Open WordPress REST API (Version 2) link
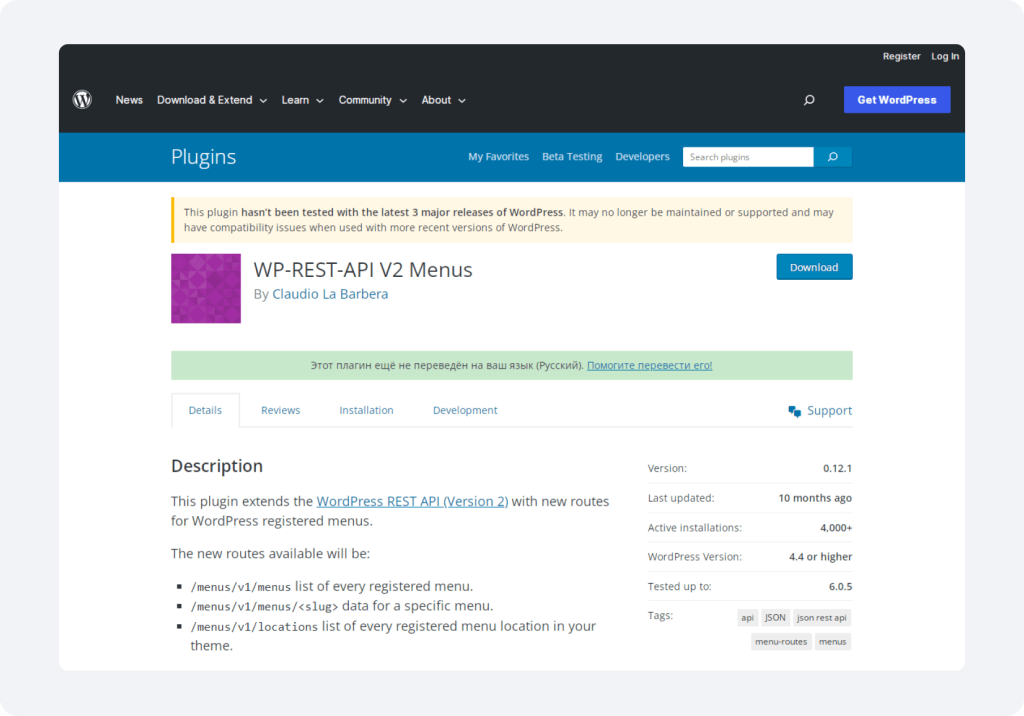 click(412, 501)
